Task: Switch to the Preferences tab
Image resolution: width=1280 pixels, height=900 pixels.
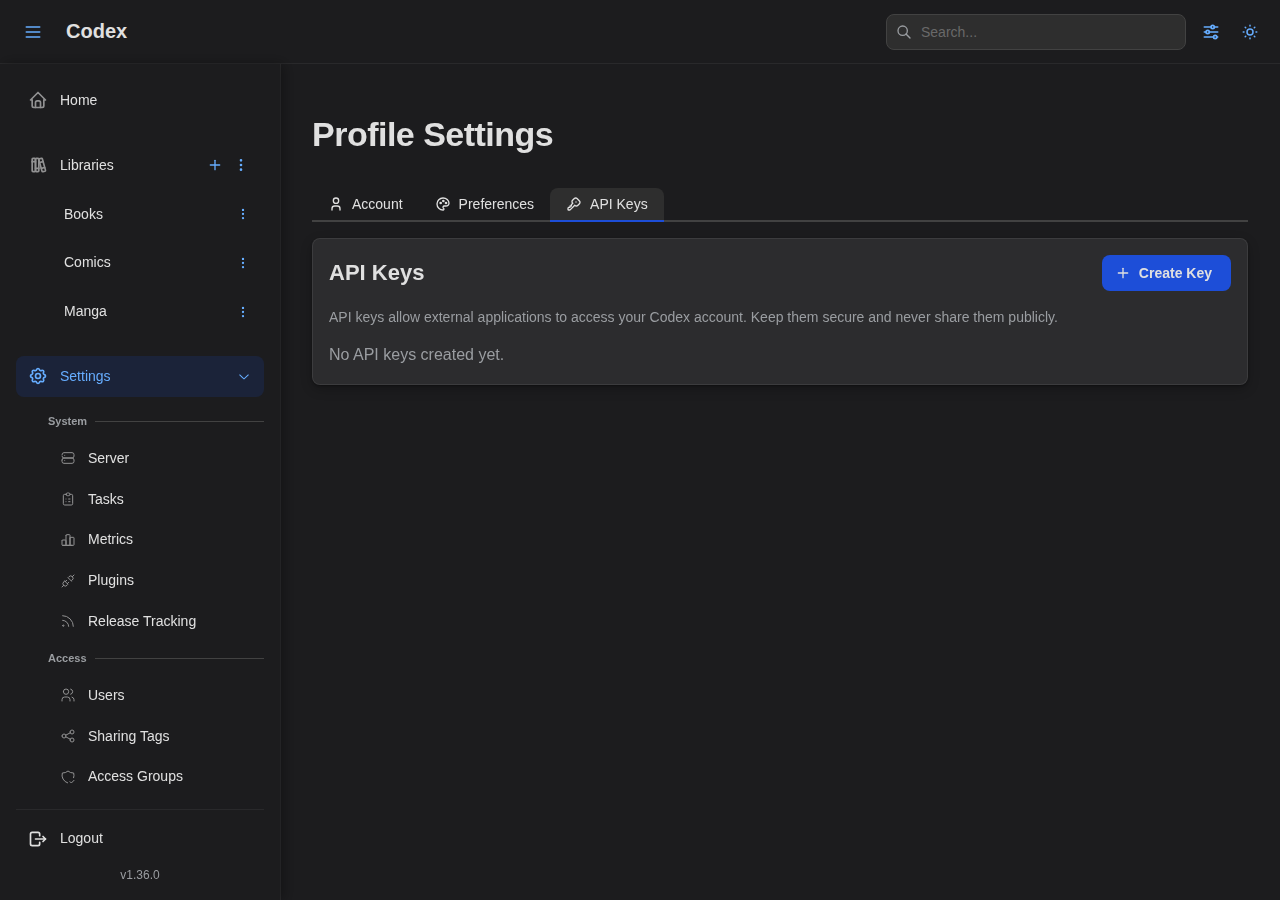Action: click(x=484, y=204)
